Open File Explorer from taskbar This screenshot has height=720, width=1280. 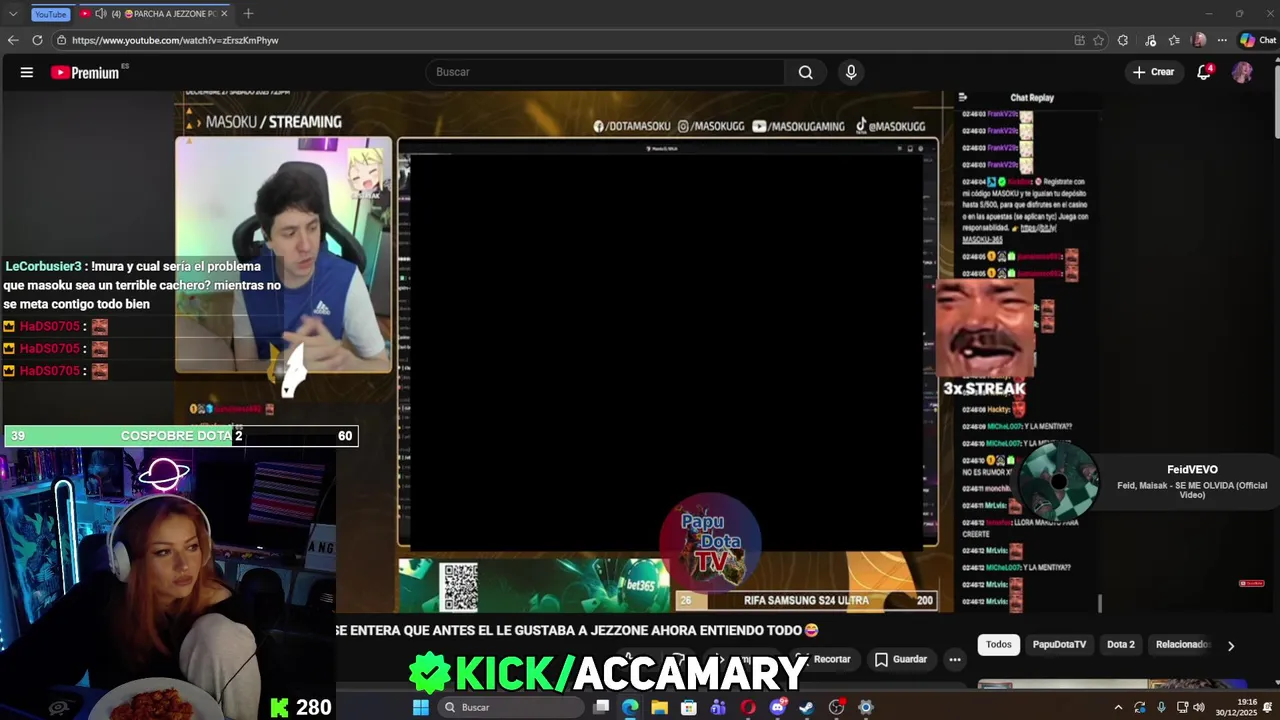coord(659,707)
